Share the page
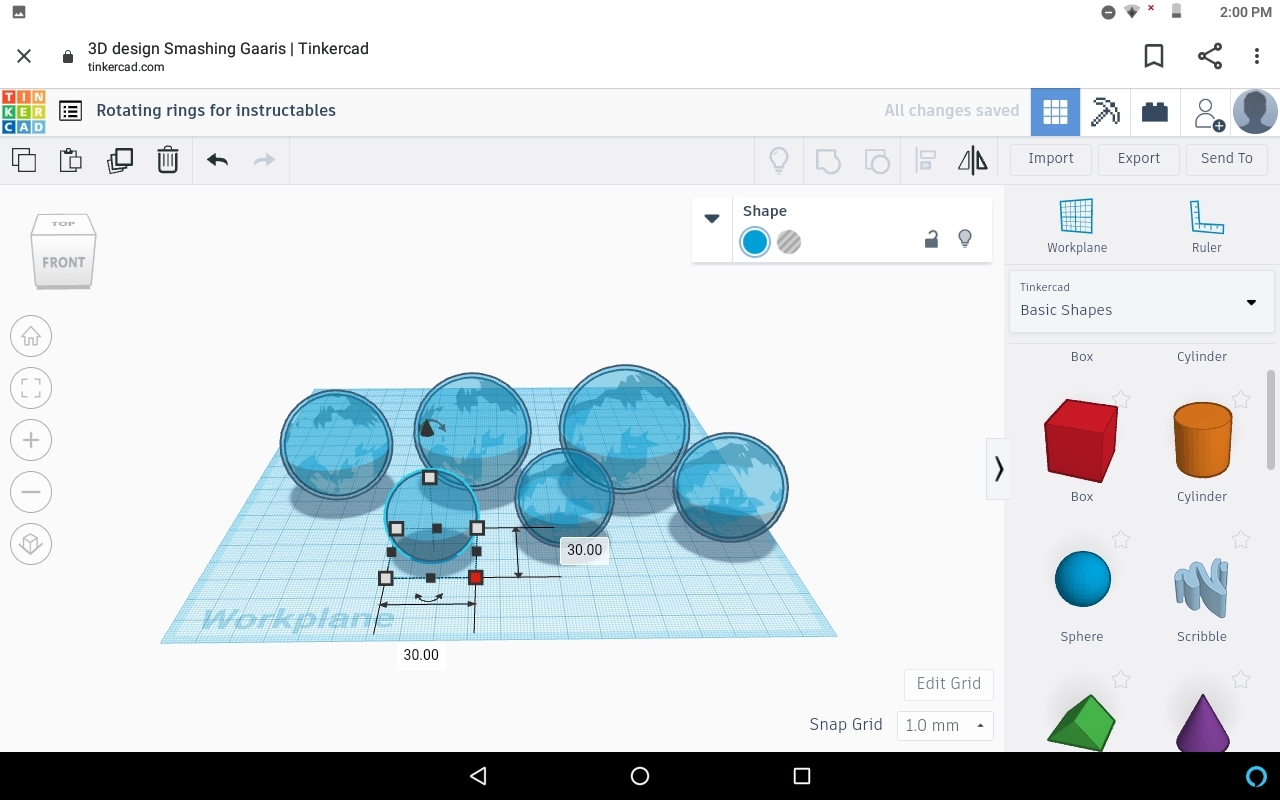Screen dimensions: 1280x800 click(1210, 56)
